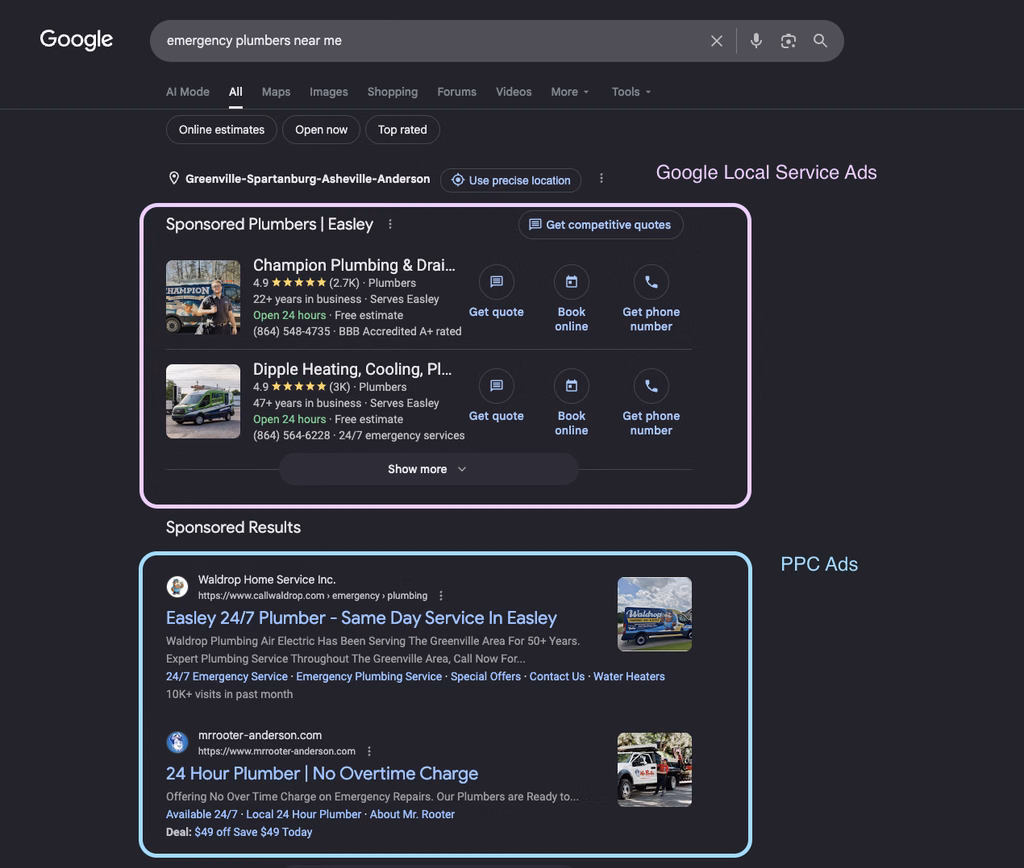Open the Google logo home link
The height and width of the screenshot is (868, 1024).
76,39
